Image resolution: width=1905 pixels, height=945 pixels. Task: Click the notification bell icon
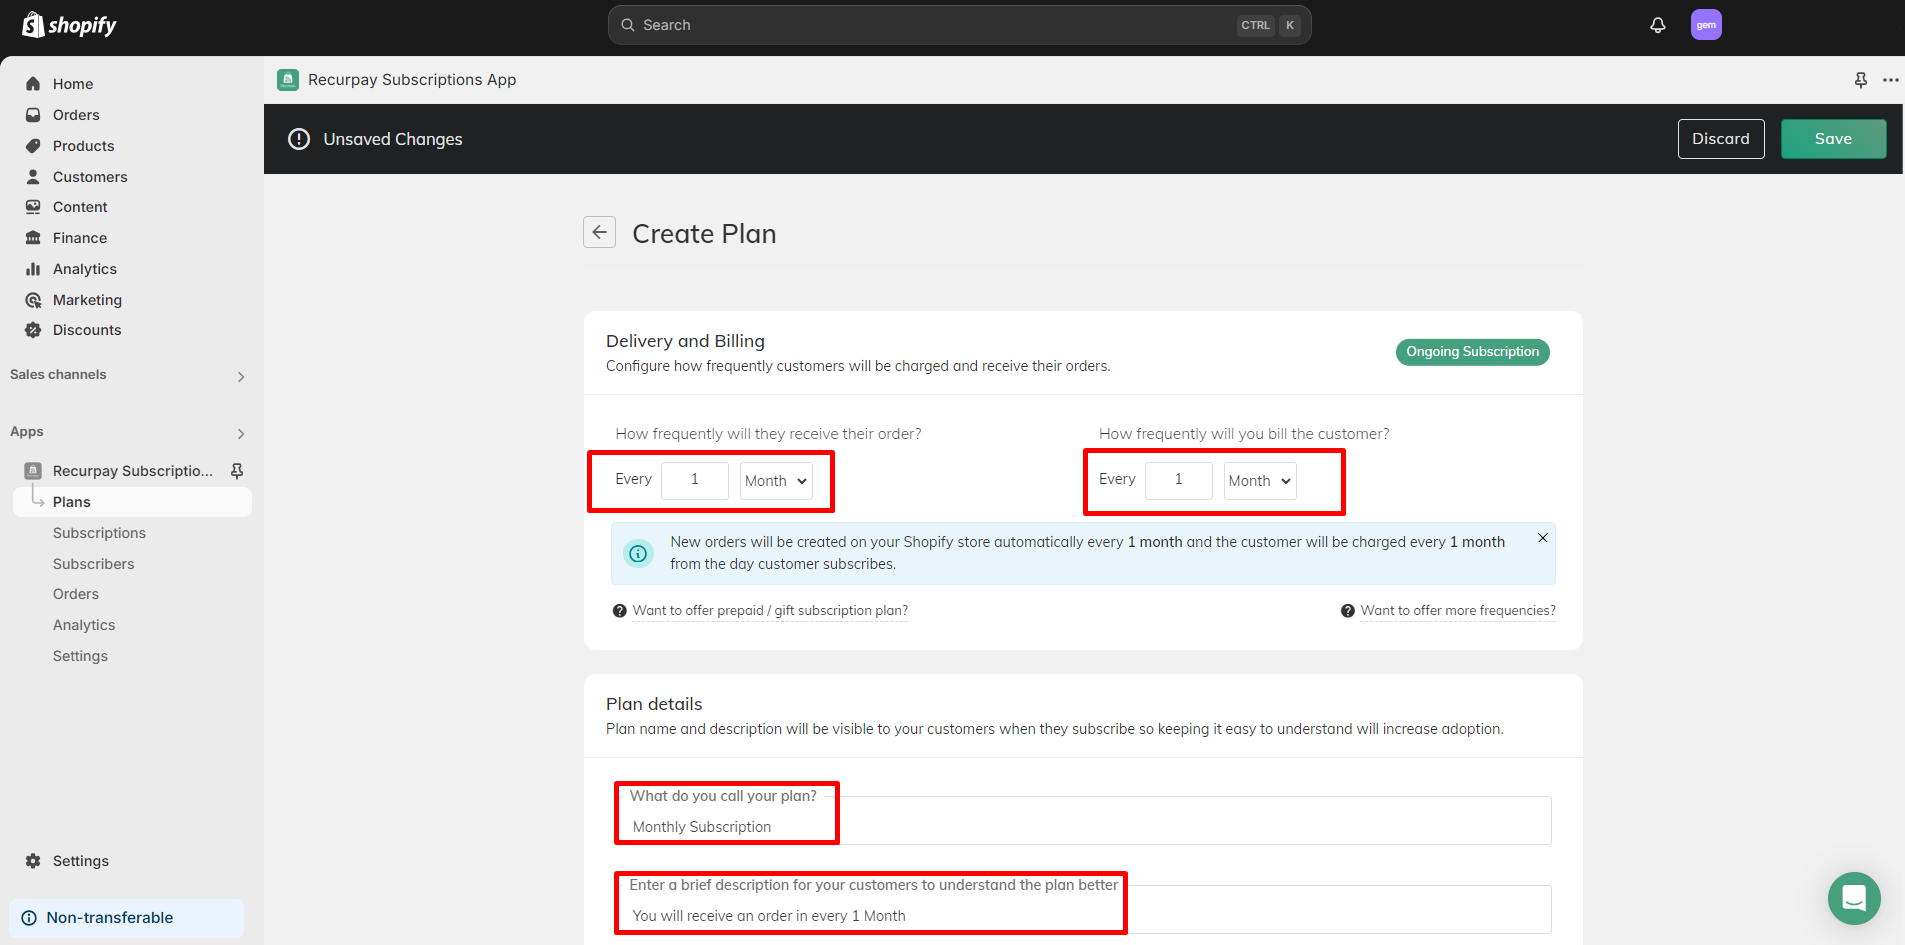click(x=1657, y=24)
